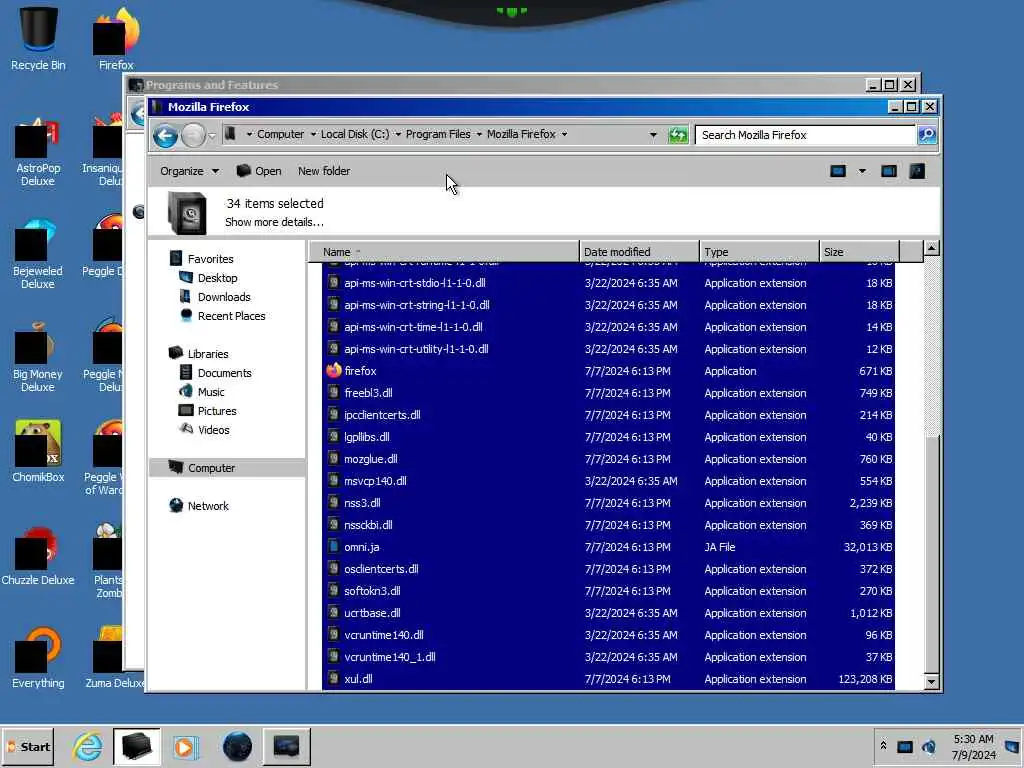Click Local Disk (C:) in address path

(x=355, y=134)
